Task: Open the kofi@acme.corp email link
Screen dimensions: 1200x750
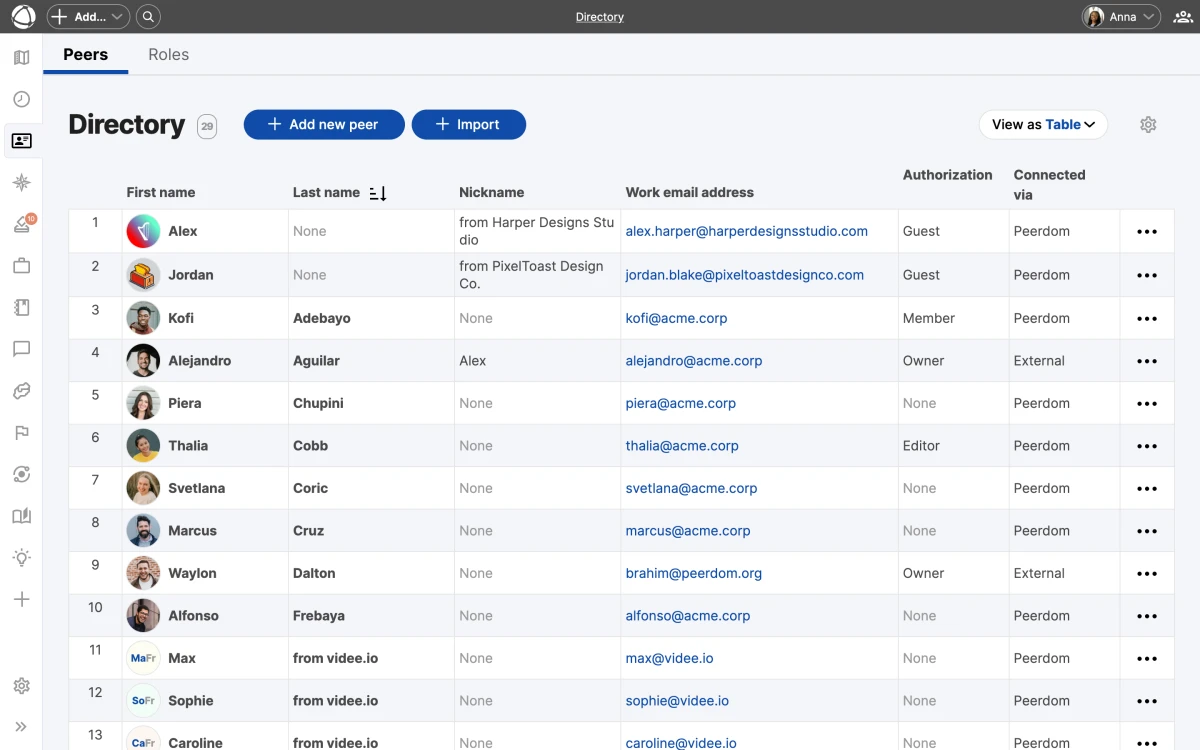Action: coord(676,317)
